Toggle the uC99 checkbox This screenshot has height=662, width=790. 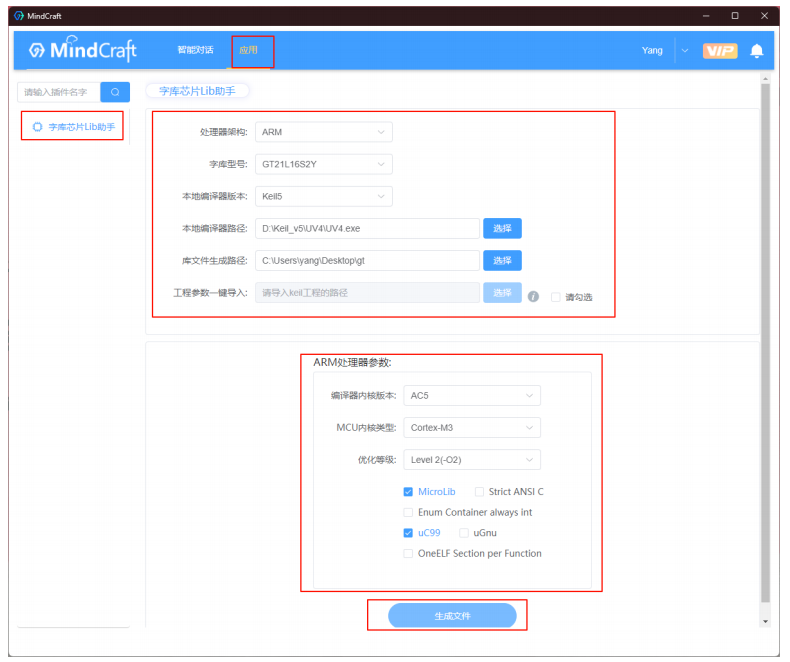(408, 533)
